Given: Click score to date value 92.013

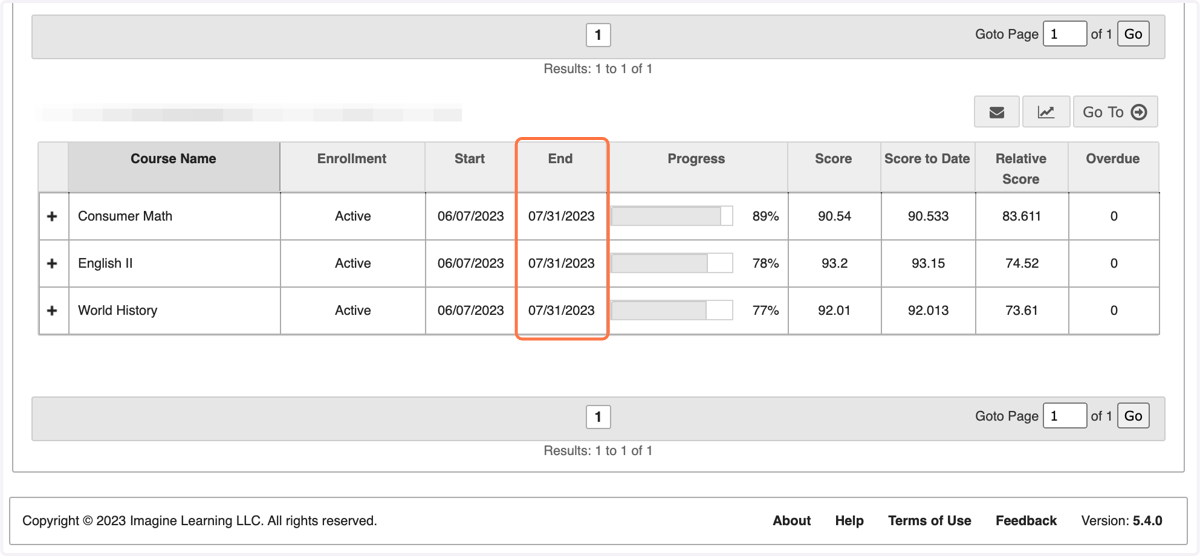Looking at the screenshot, I should (x=928, y=310).
